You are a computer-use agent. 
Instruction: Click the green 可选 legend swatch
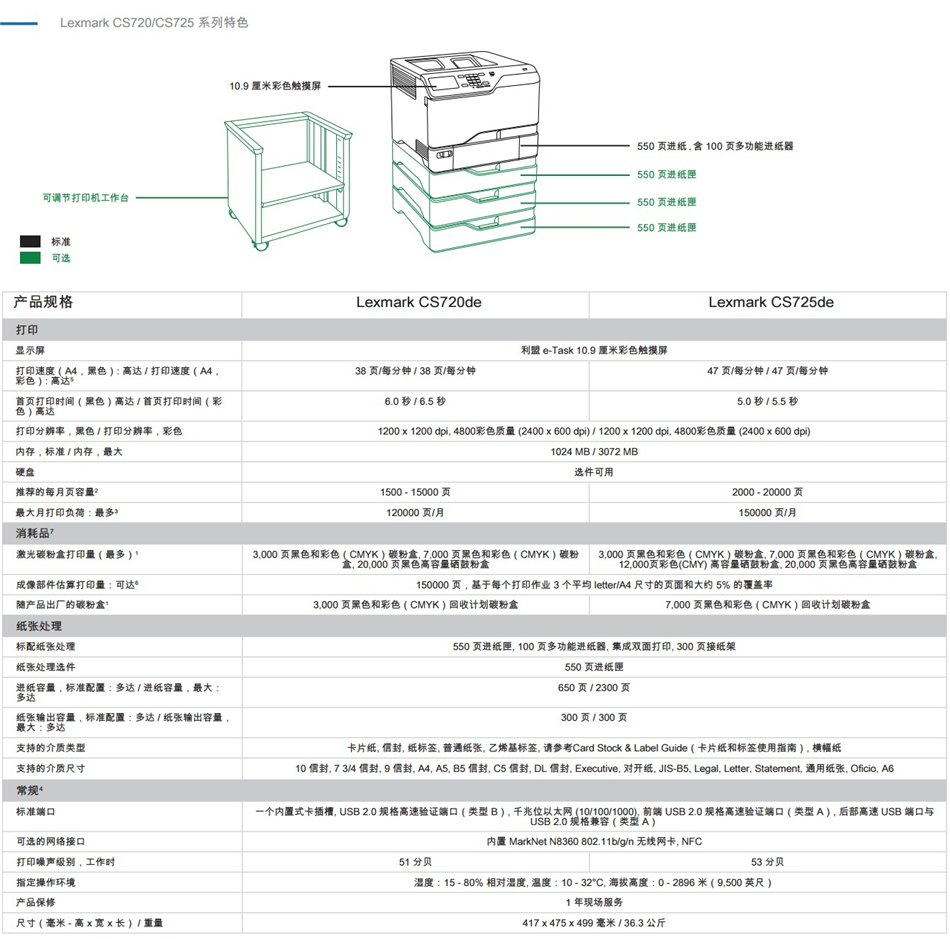[x=30, y=257]
